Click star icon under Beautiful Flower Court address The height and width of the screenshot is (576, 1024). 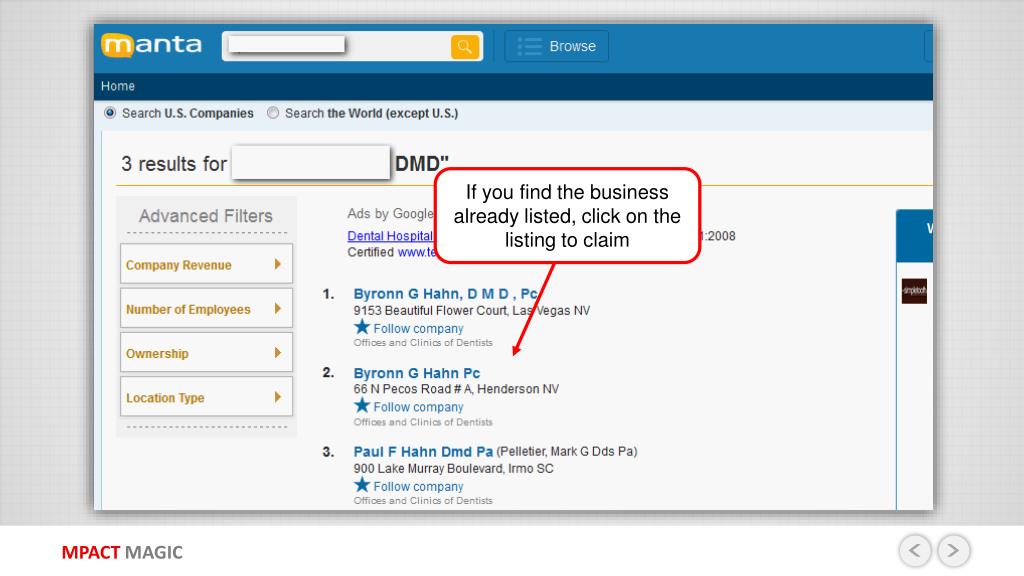[x=362, y=327]
